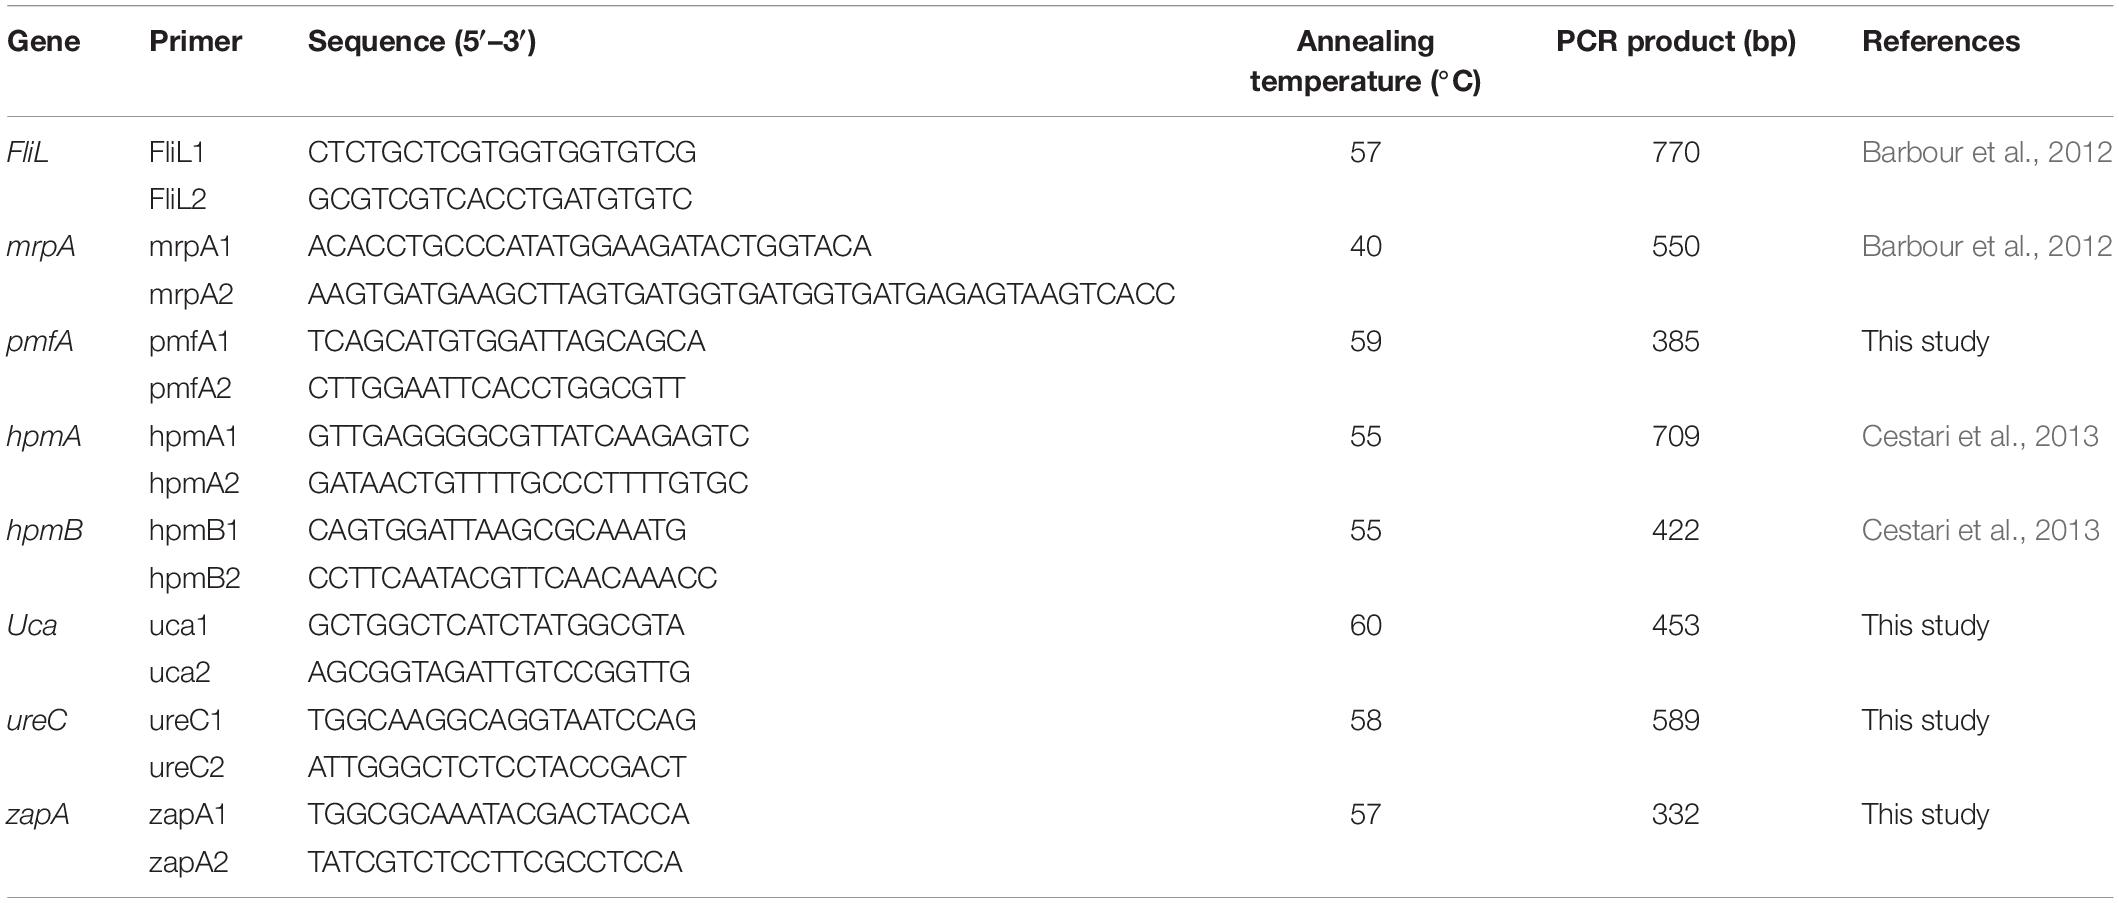Image resolution: width=2119 pixels, height=903 pixels.
Task: Click the annealing temperature value 60 for Uca
Action: pos(1365,625)
